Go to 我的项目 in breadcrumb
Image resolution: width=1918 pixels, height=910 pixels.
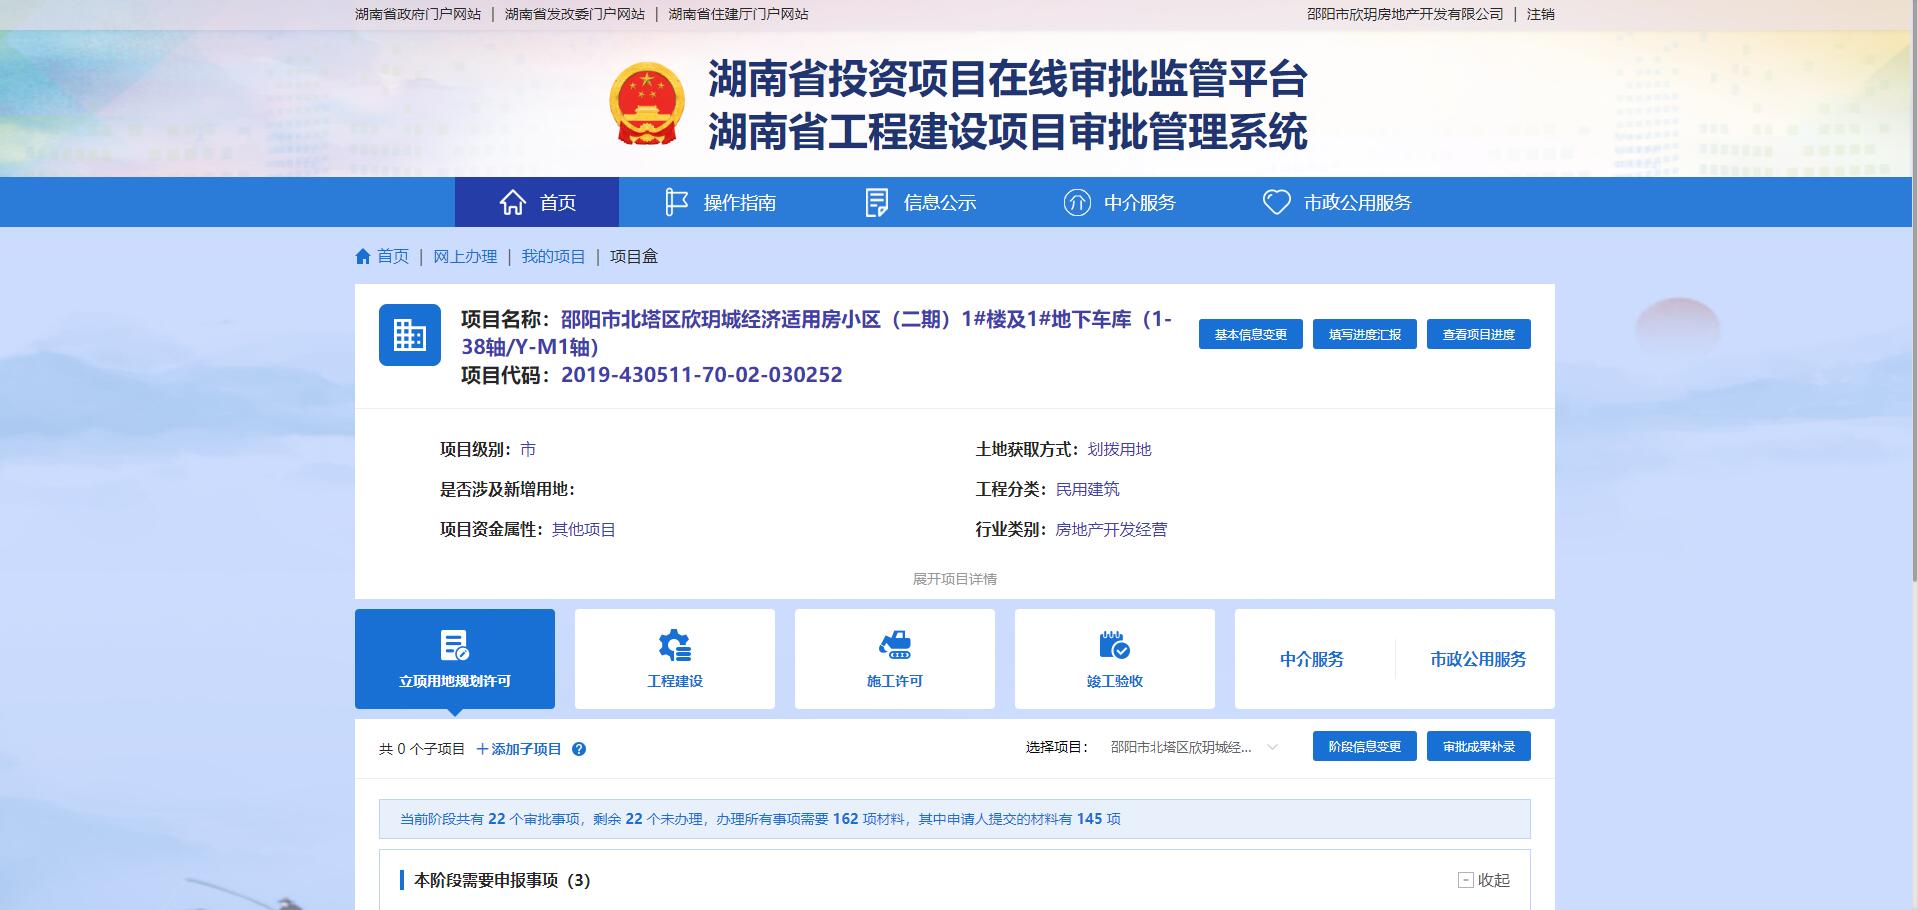pyautogui.click(x=553, y=257)
